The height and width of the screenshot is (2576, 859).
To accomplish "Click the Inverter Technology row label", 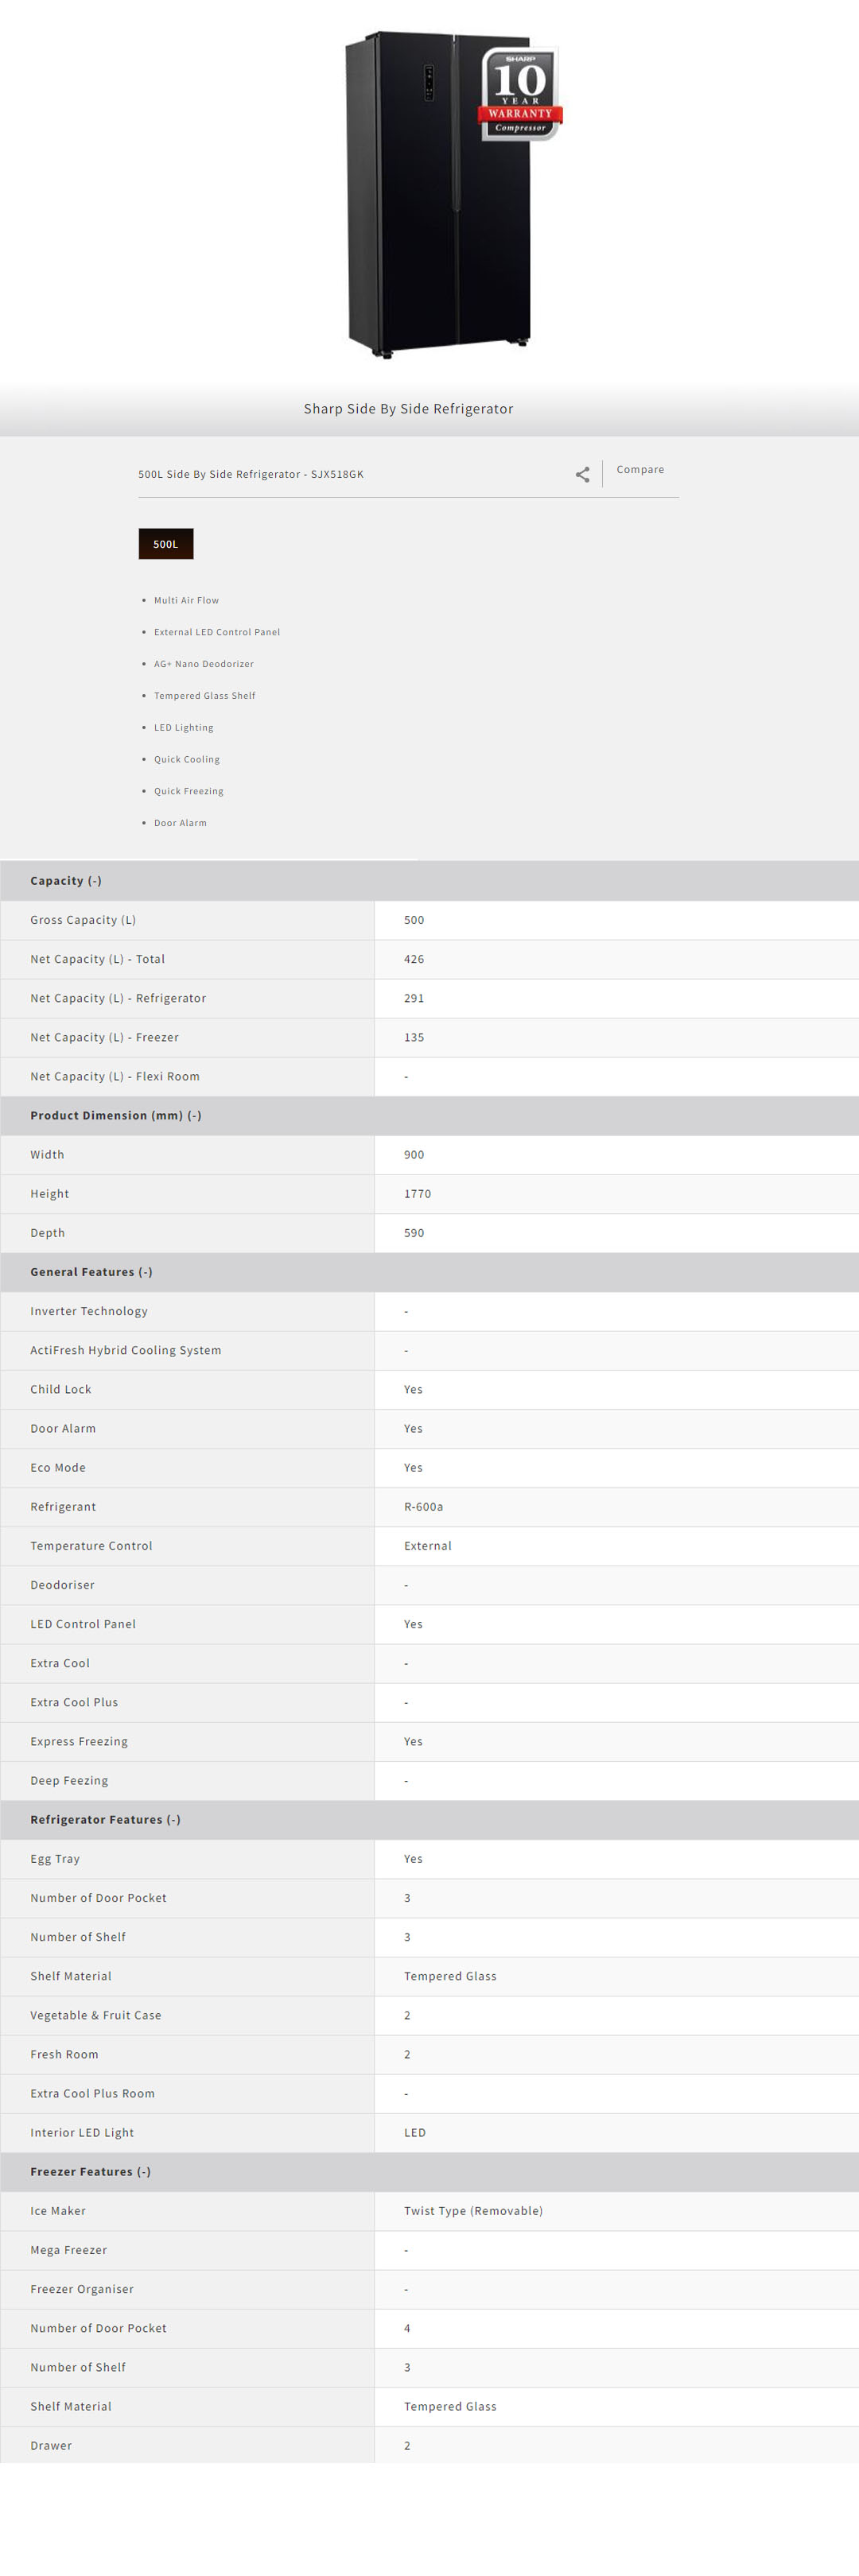I will (x=89, y=1311).
